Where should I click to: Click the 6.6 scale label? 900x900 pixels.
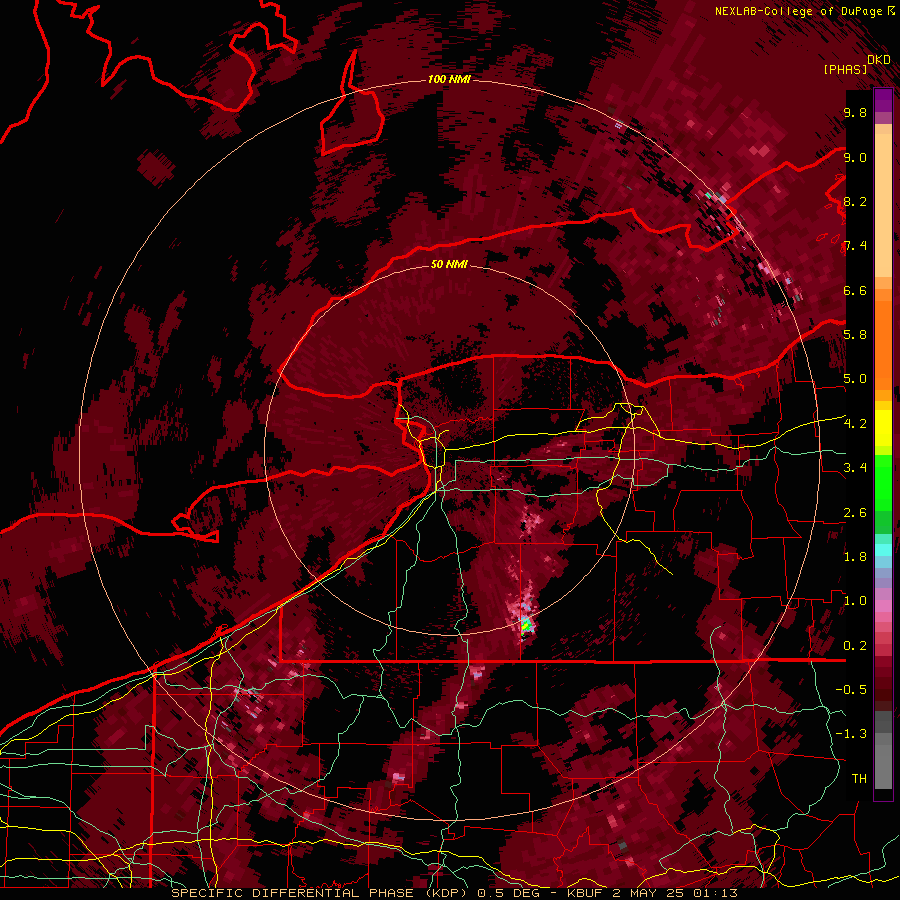click(x=855, y=291)
